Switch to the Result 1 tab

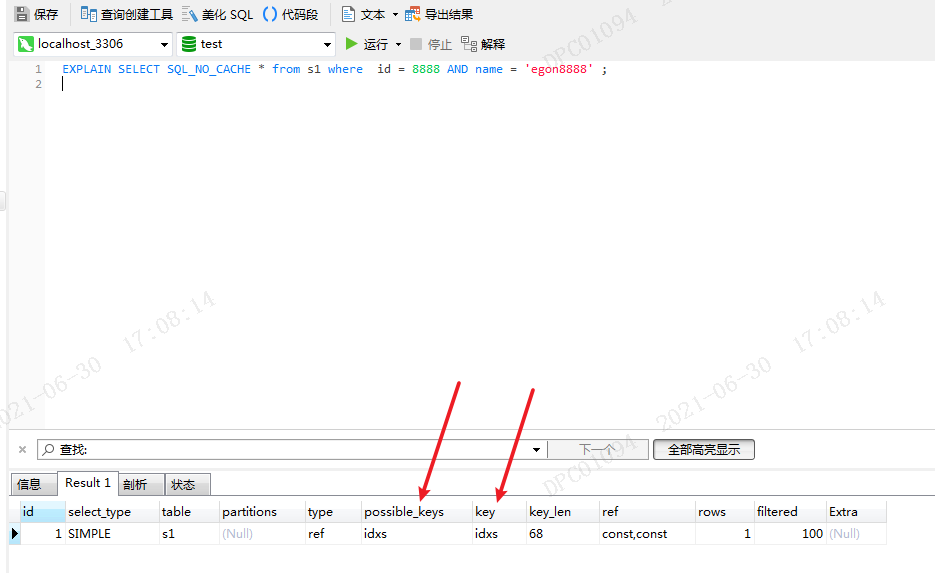(88, 483)
